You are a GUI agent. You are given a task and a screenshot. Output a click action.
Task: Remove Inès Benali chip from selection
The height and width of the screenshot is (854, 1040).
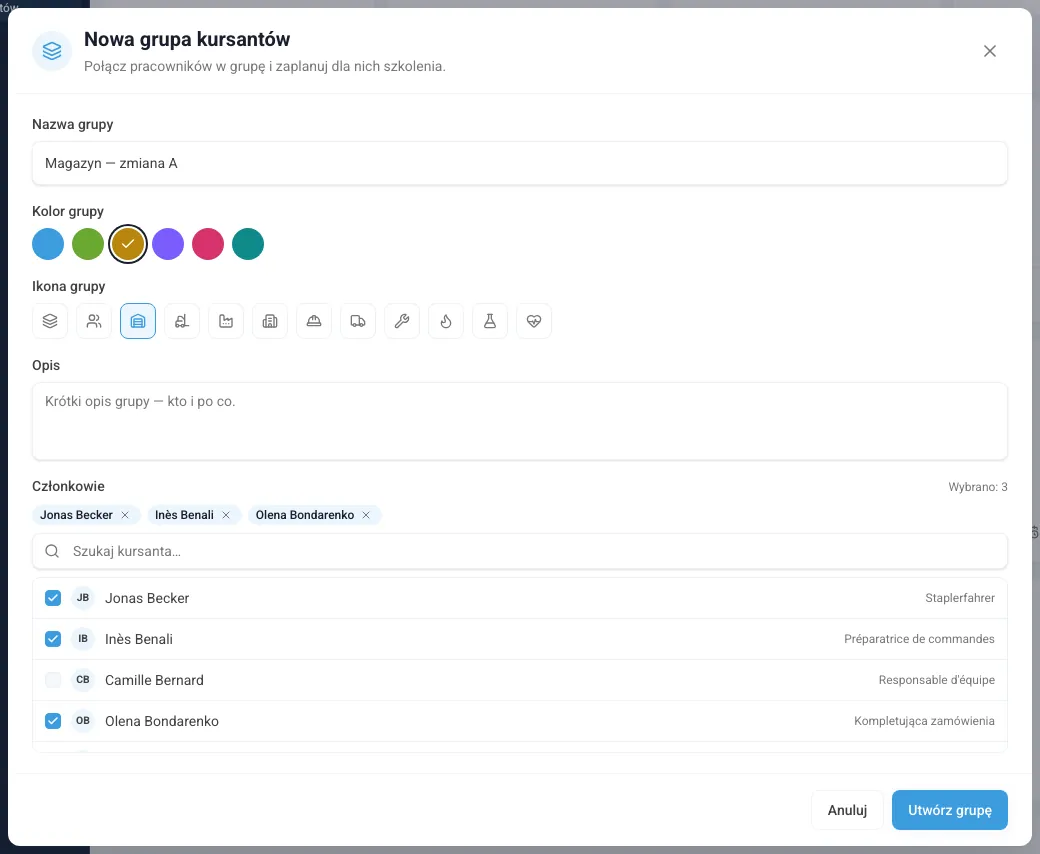(226, 515)
